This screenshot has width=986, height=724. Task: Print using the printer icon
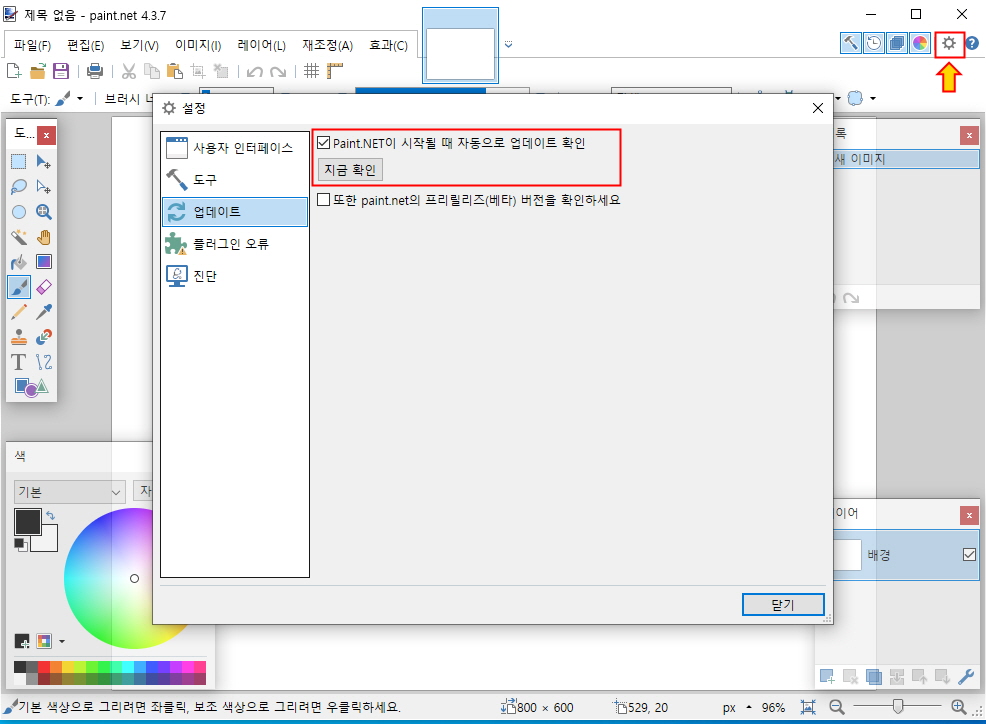(95, 71)
